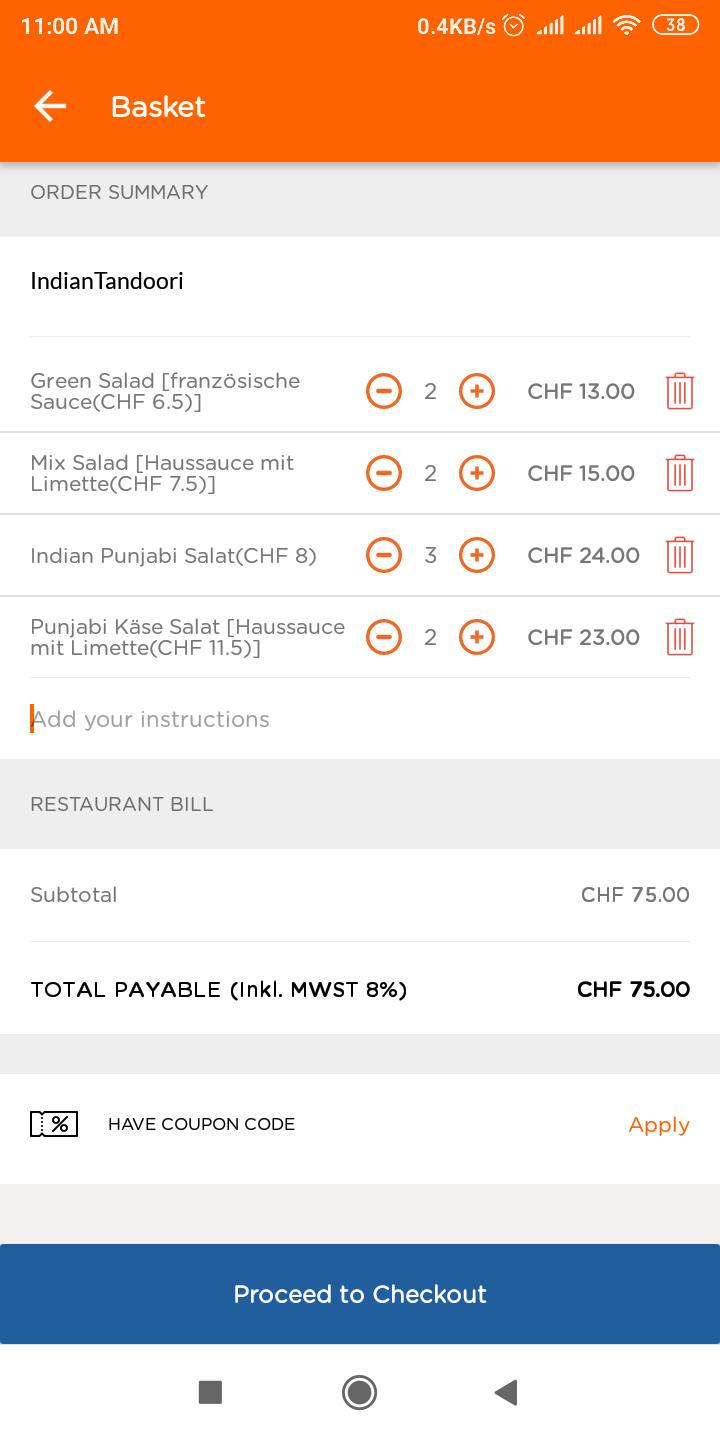Image resolution: width=720 pixels, height=1440 pixels.
Task: Decrease Green Salad quantity
Action: point(384,391)
